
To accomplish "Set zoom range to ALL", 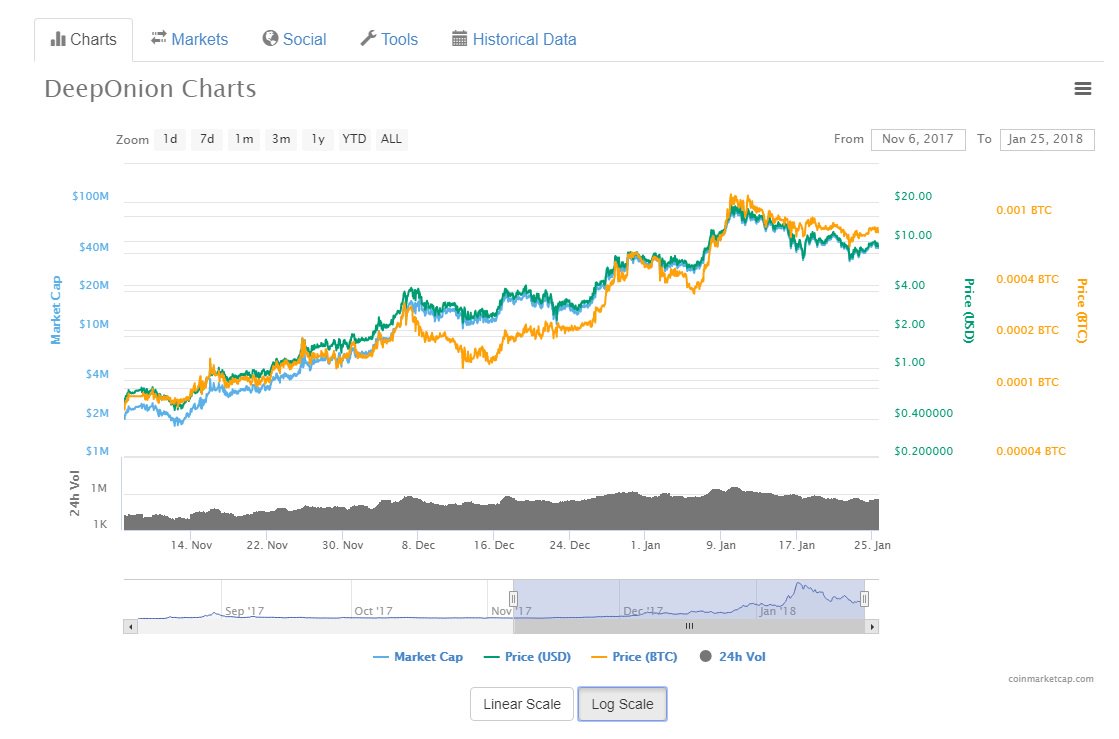I will 391,139.
